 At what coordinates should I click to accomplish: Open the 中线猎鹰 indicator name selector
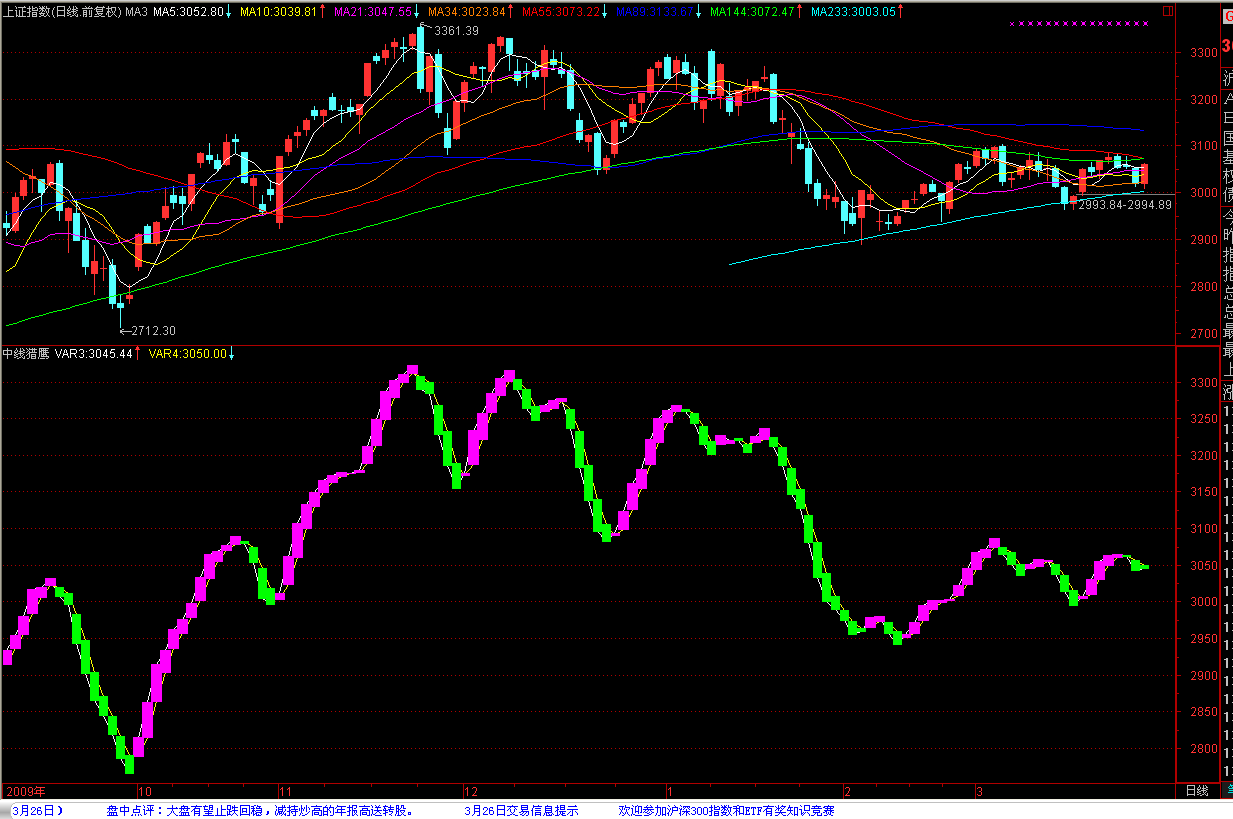26,353
